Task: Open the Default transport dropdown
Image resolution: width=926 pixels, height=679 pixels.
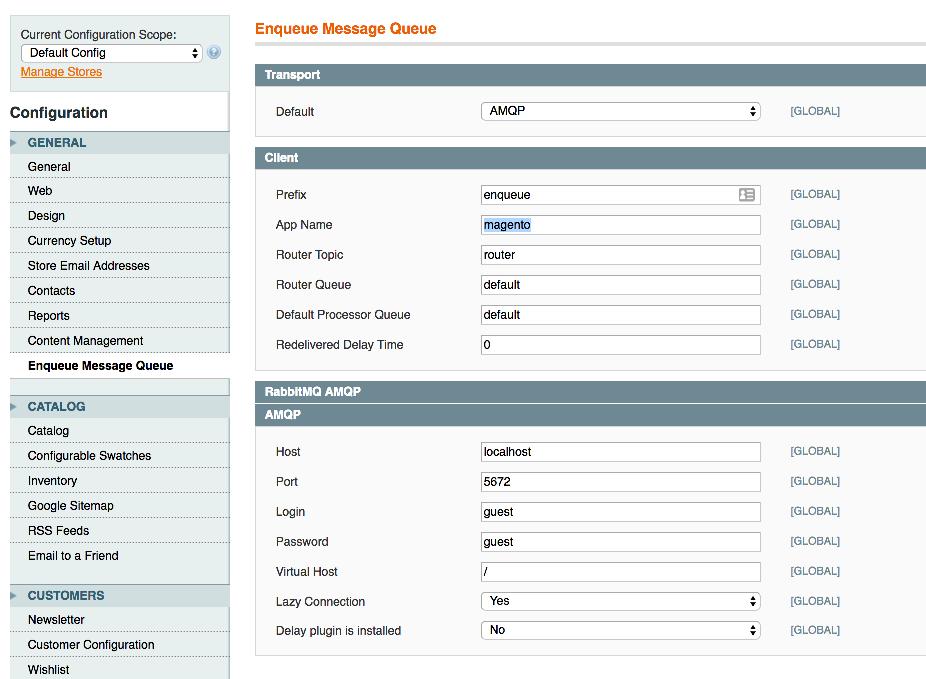Action: [620, 112]
